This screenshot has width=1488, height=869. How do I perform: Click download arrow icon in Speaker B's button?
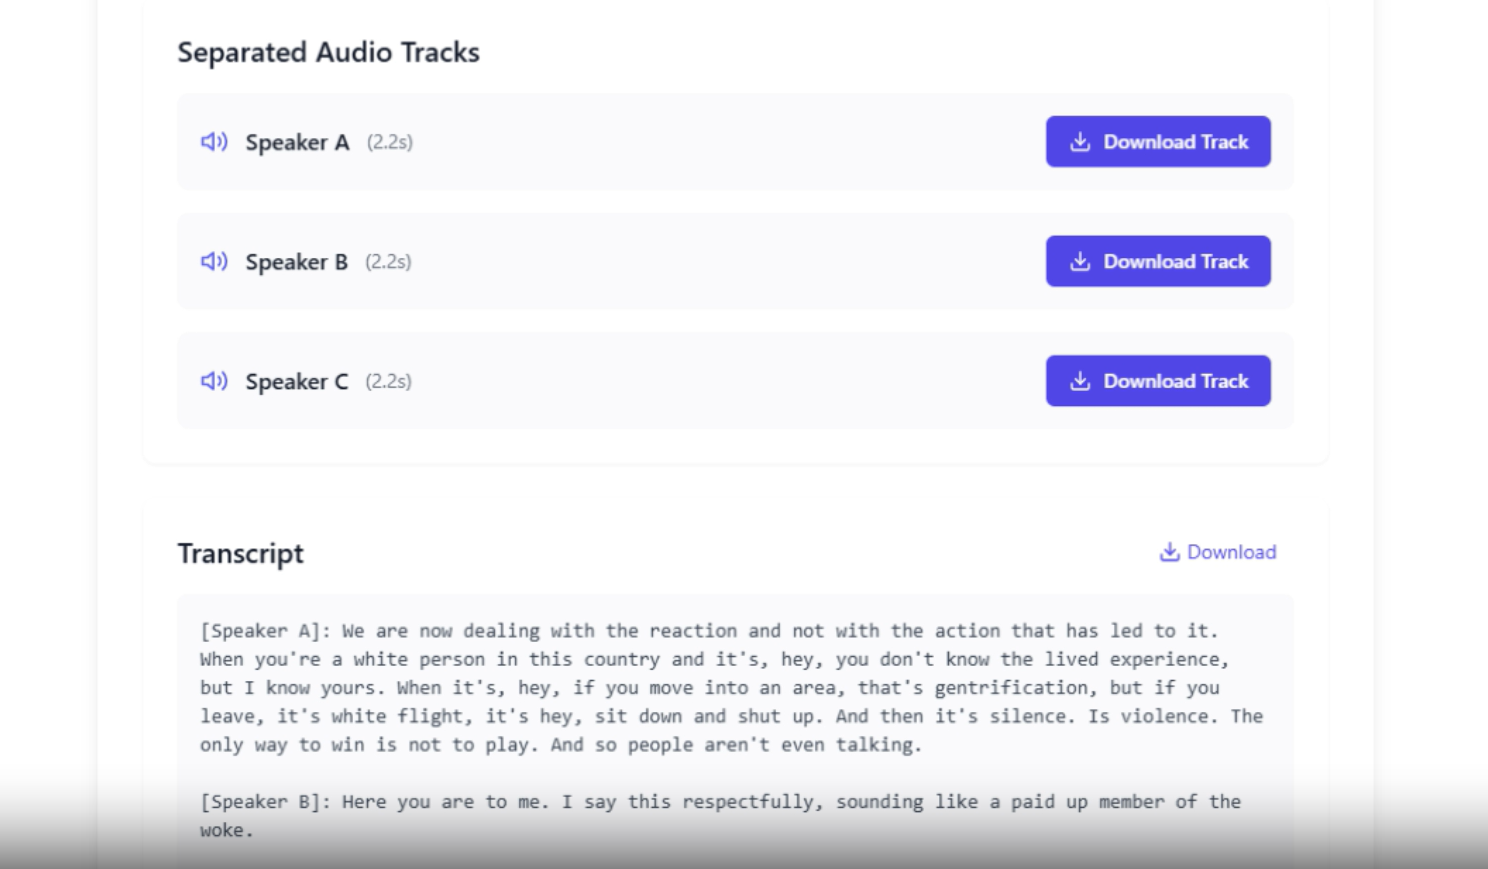coord(1080,262)
